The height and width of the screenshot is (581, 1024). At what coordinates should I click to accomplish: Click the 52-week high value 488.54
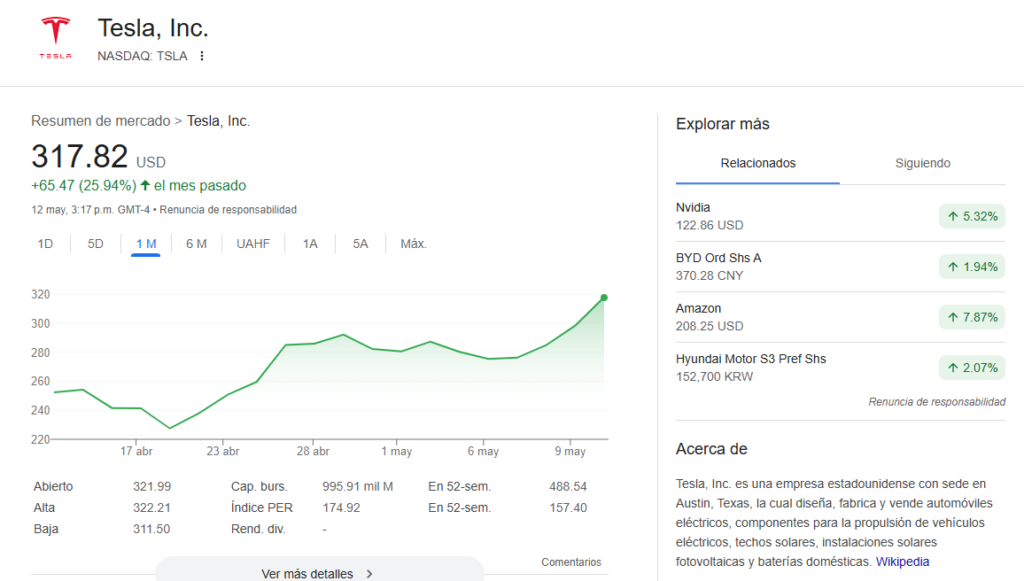click(x=568, y=486)
